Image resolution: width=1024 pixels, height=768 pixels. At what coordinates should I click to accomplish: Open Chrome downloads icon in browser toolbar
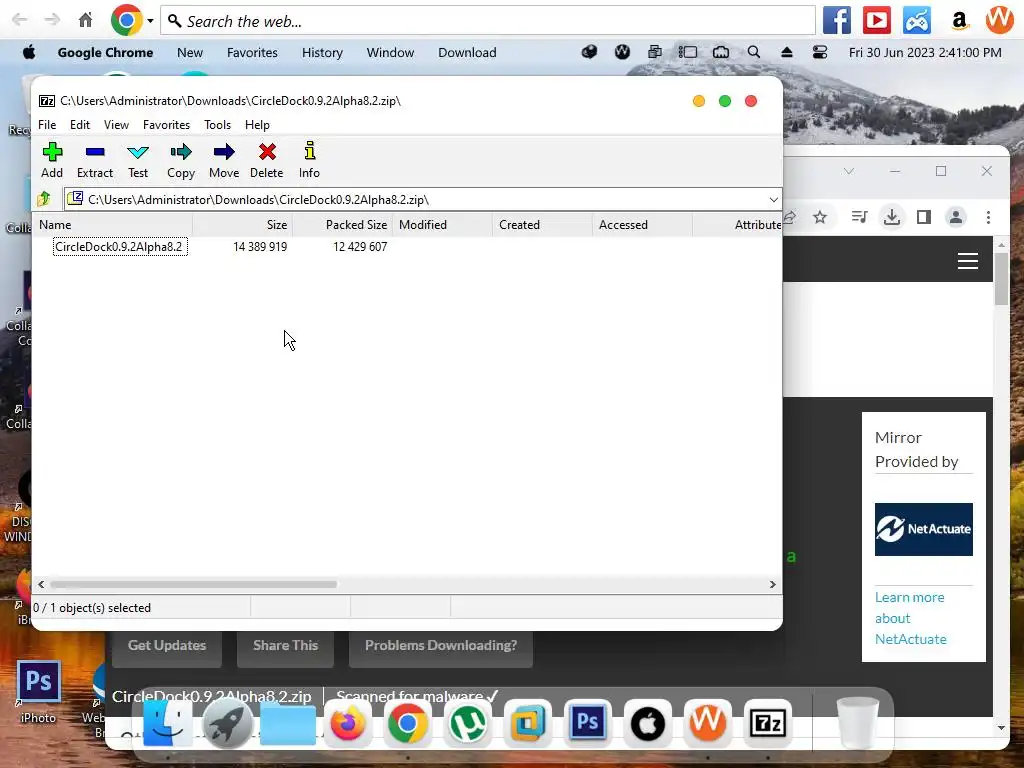[891, 217]
